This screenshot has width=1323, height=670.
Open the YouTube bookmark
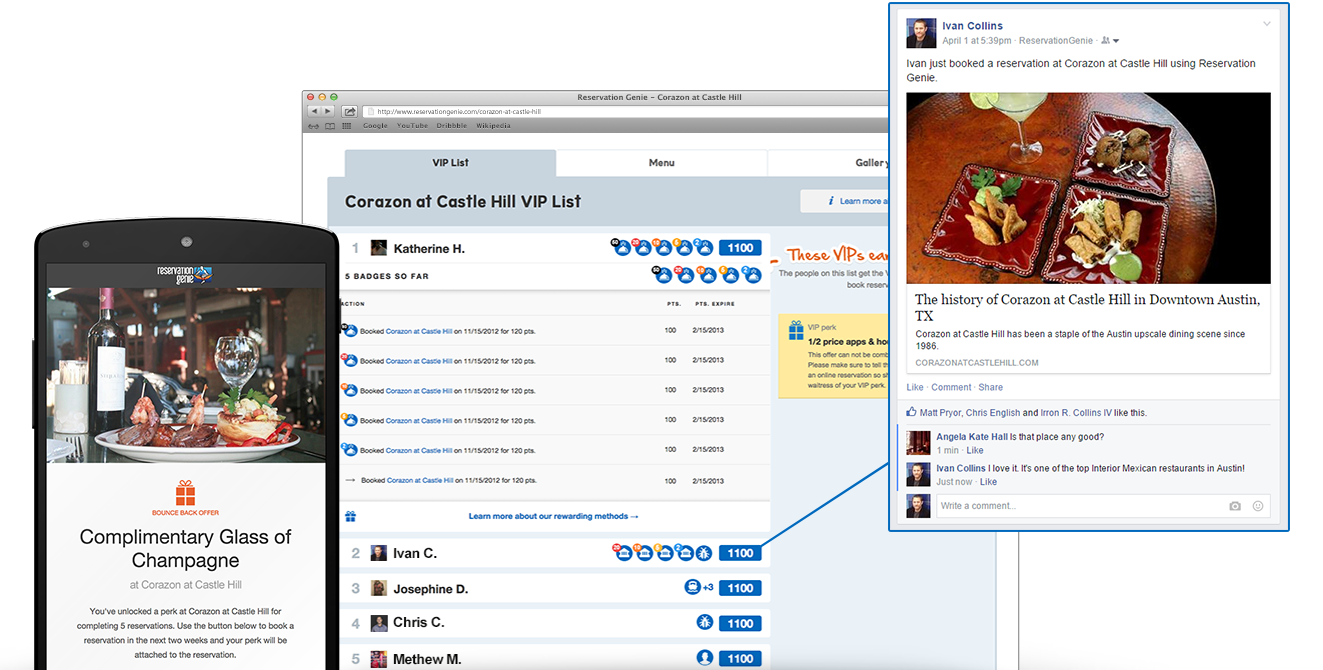pyautogui.click(x=412, y=126)
